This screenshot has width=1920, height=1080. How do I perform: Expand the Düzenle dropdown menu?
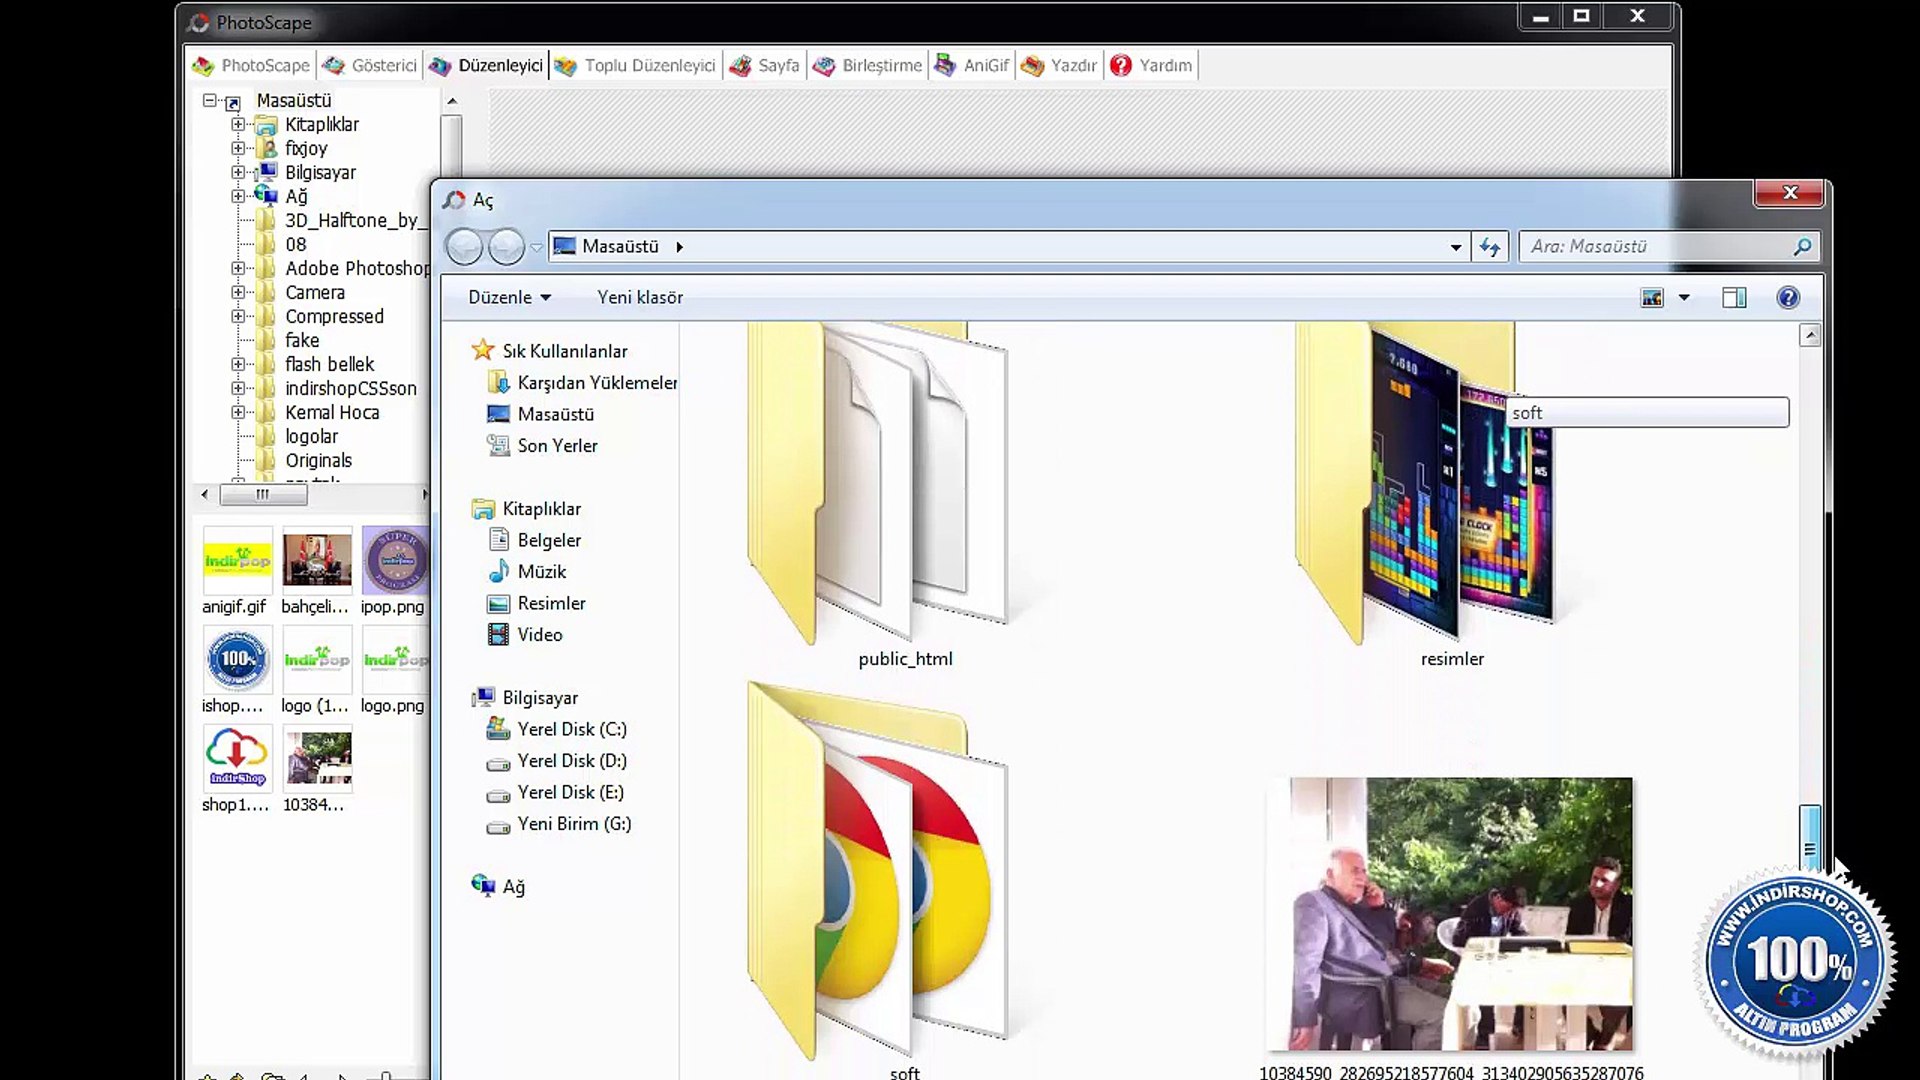click(509, 298)
